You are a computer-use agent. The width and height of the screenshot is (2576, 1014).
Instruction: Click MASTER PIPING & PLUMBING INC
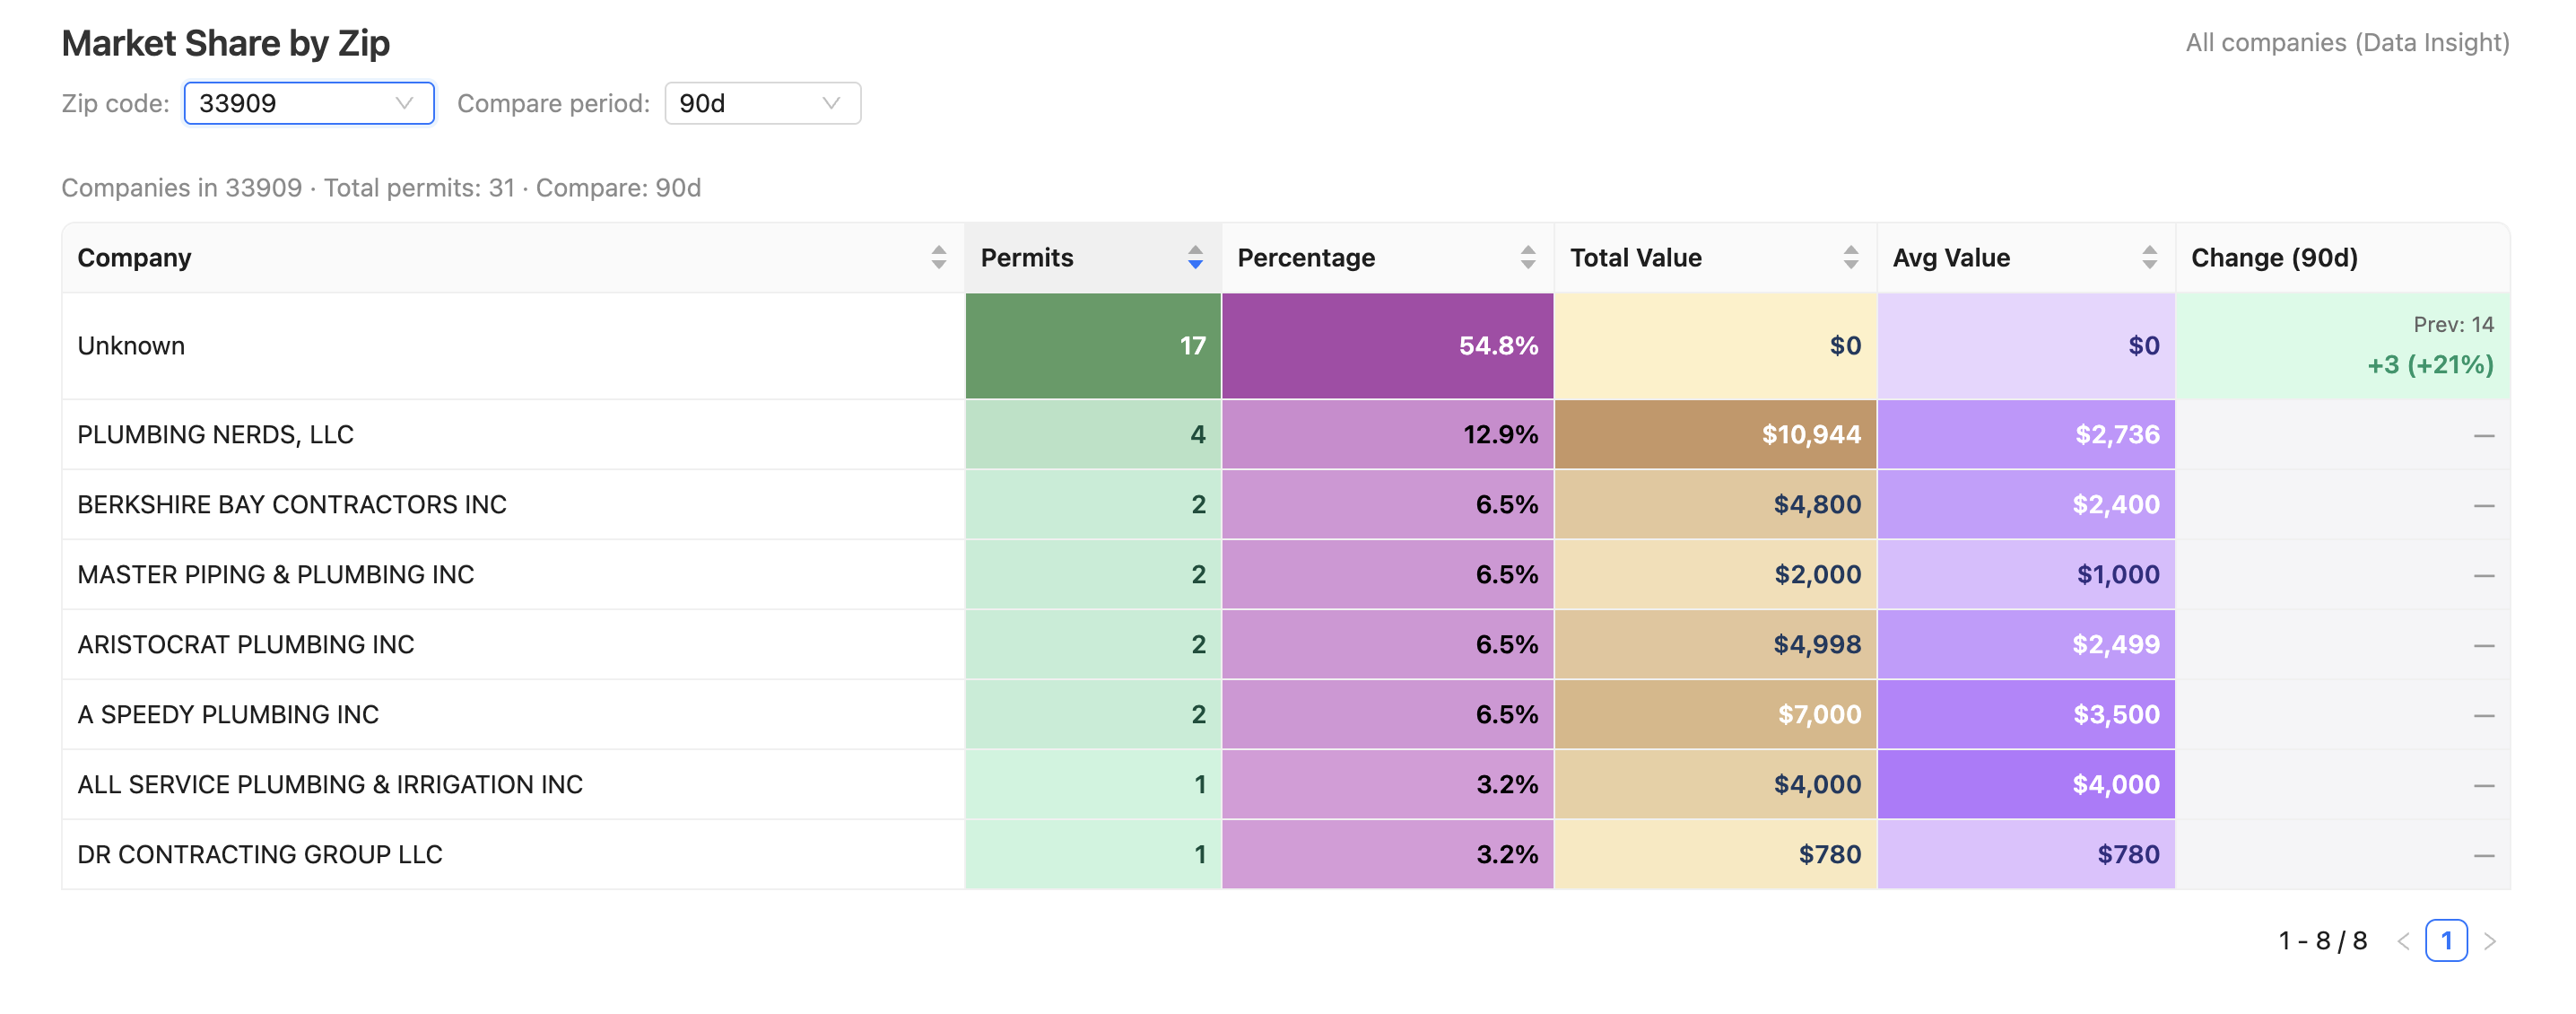[275, 574]
